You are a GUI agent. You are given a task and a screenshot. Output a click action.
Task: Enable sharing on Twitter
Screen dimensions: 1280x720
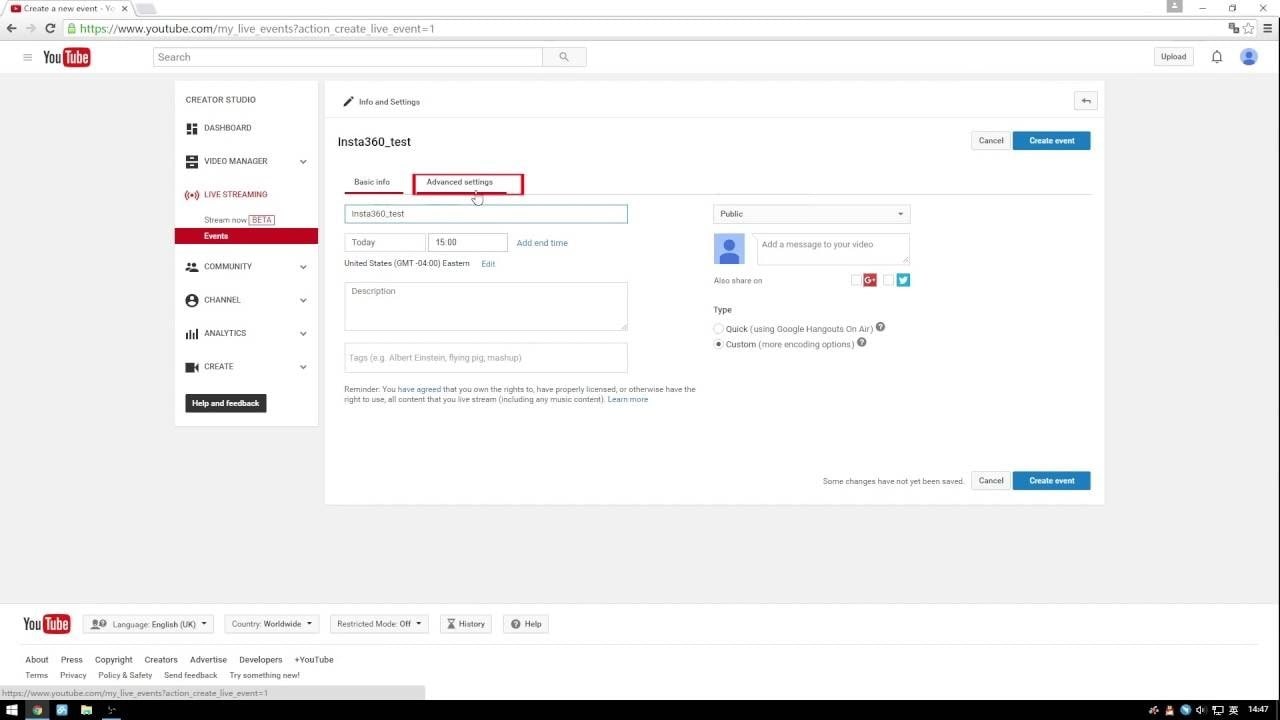click(903, 280)
